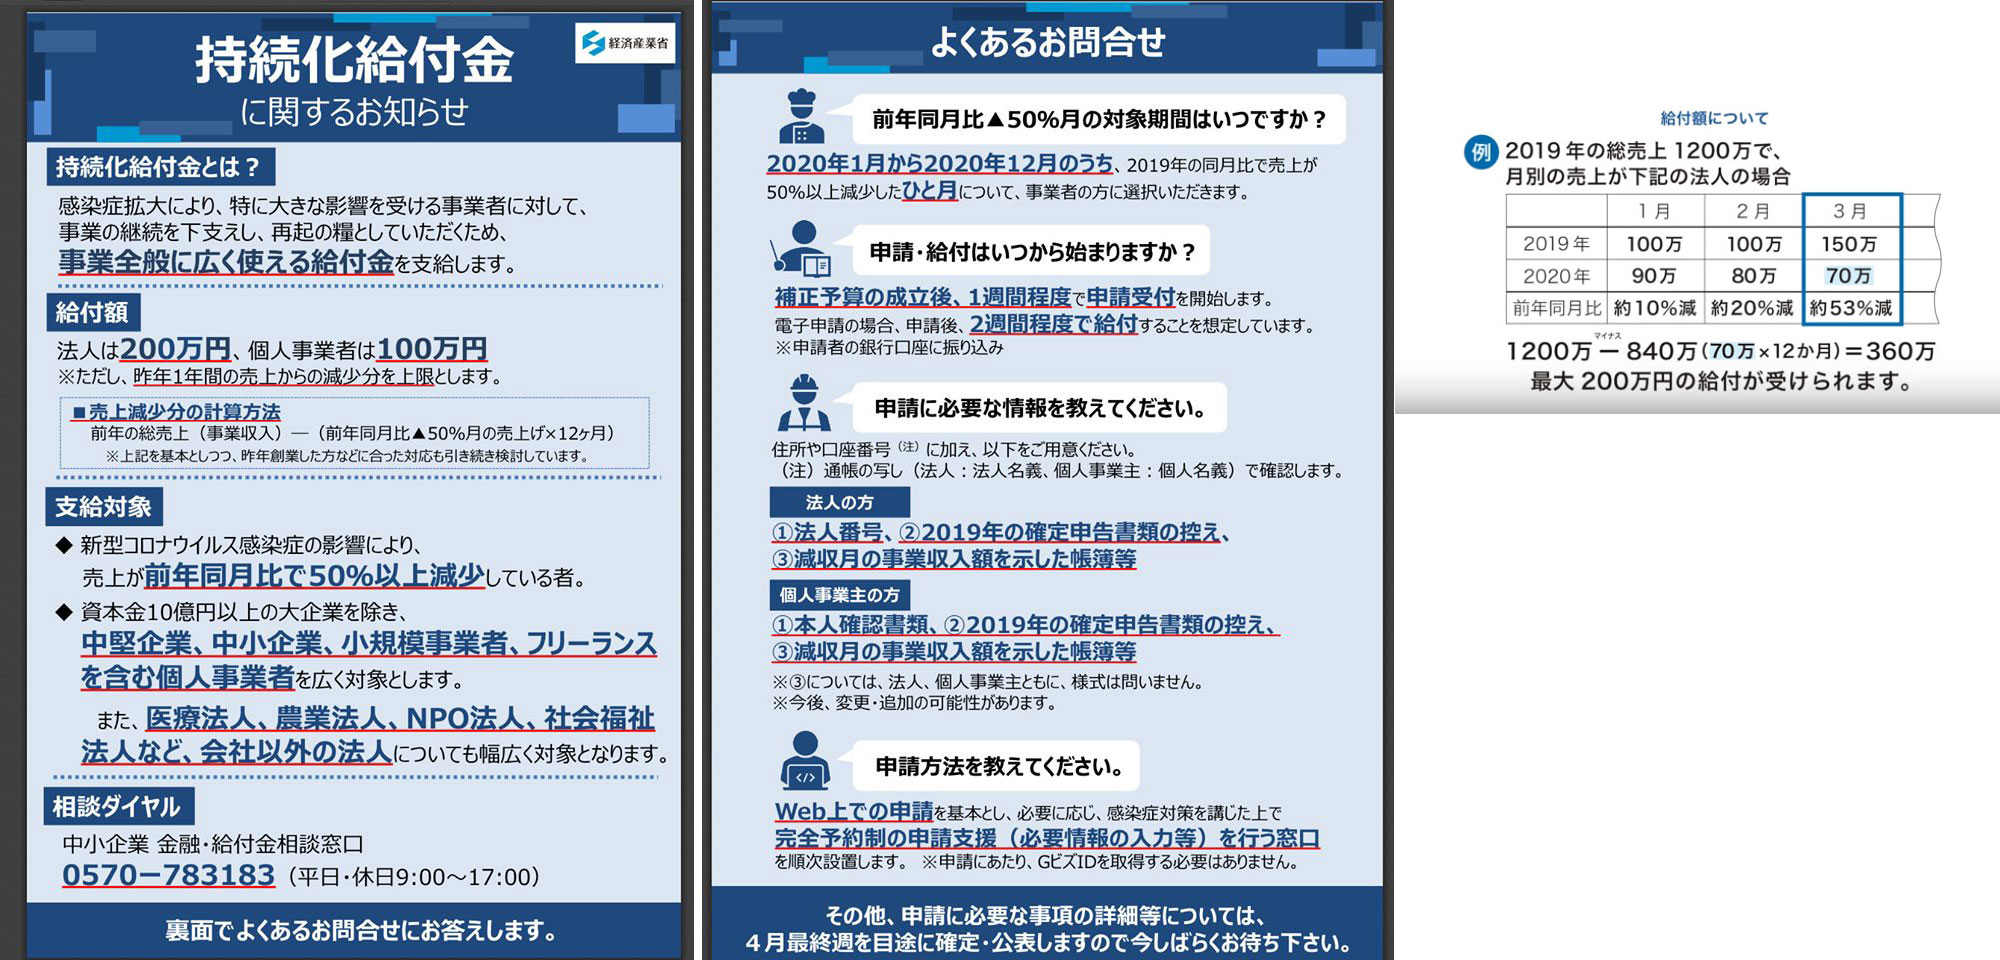Click the 相談ダイヤル section heading
The width and height of the screenshot is (2000, 960).
tap(117, 806)
